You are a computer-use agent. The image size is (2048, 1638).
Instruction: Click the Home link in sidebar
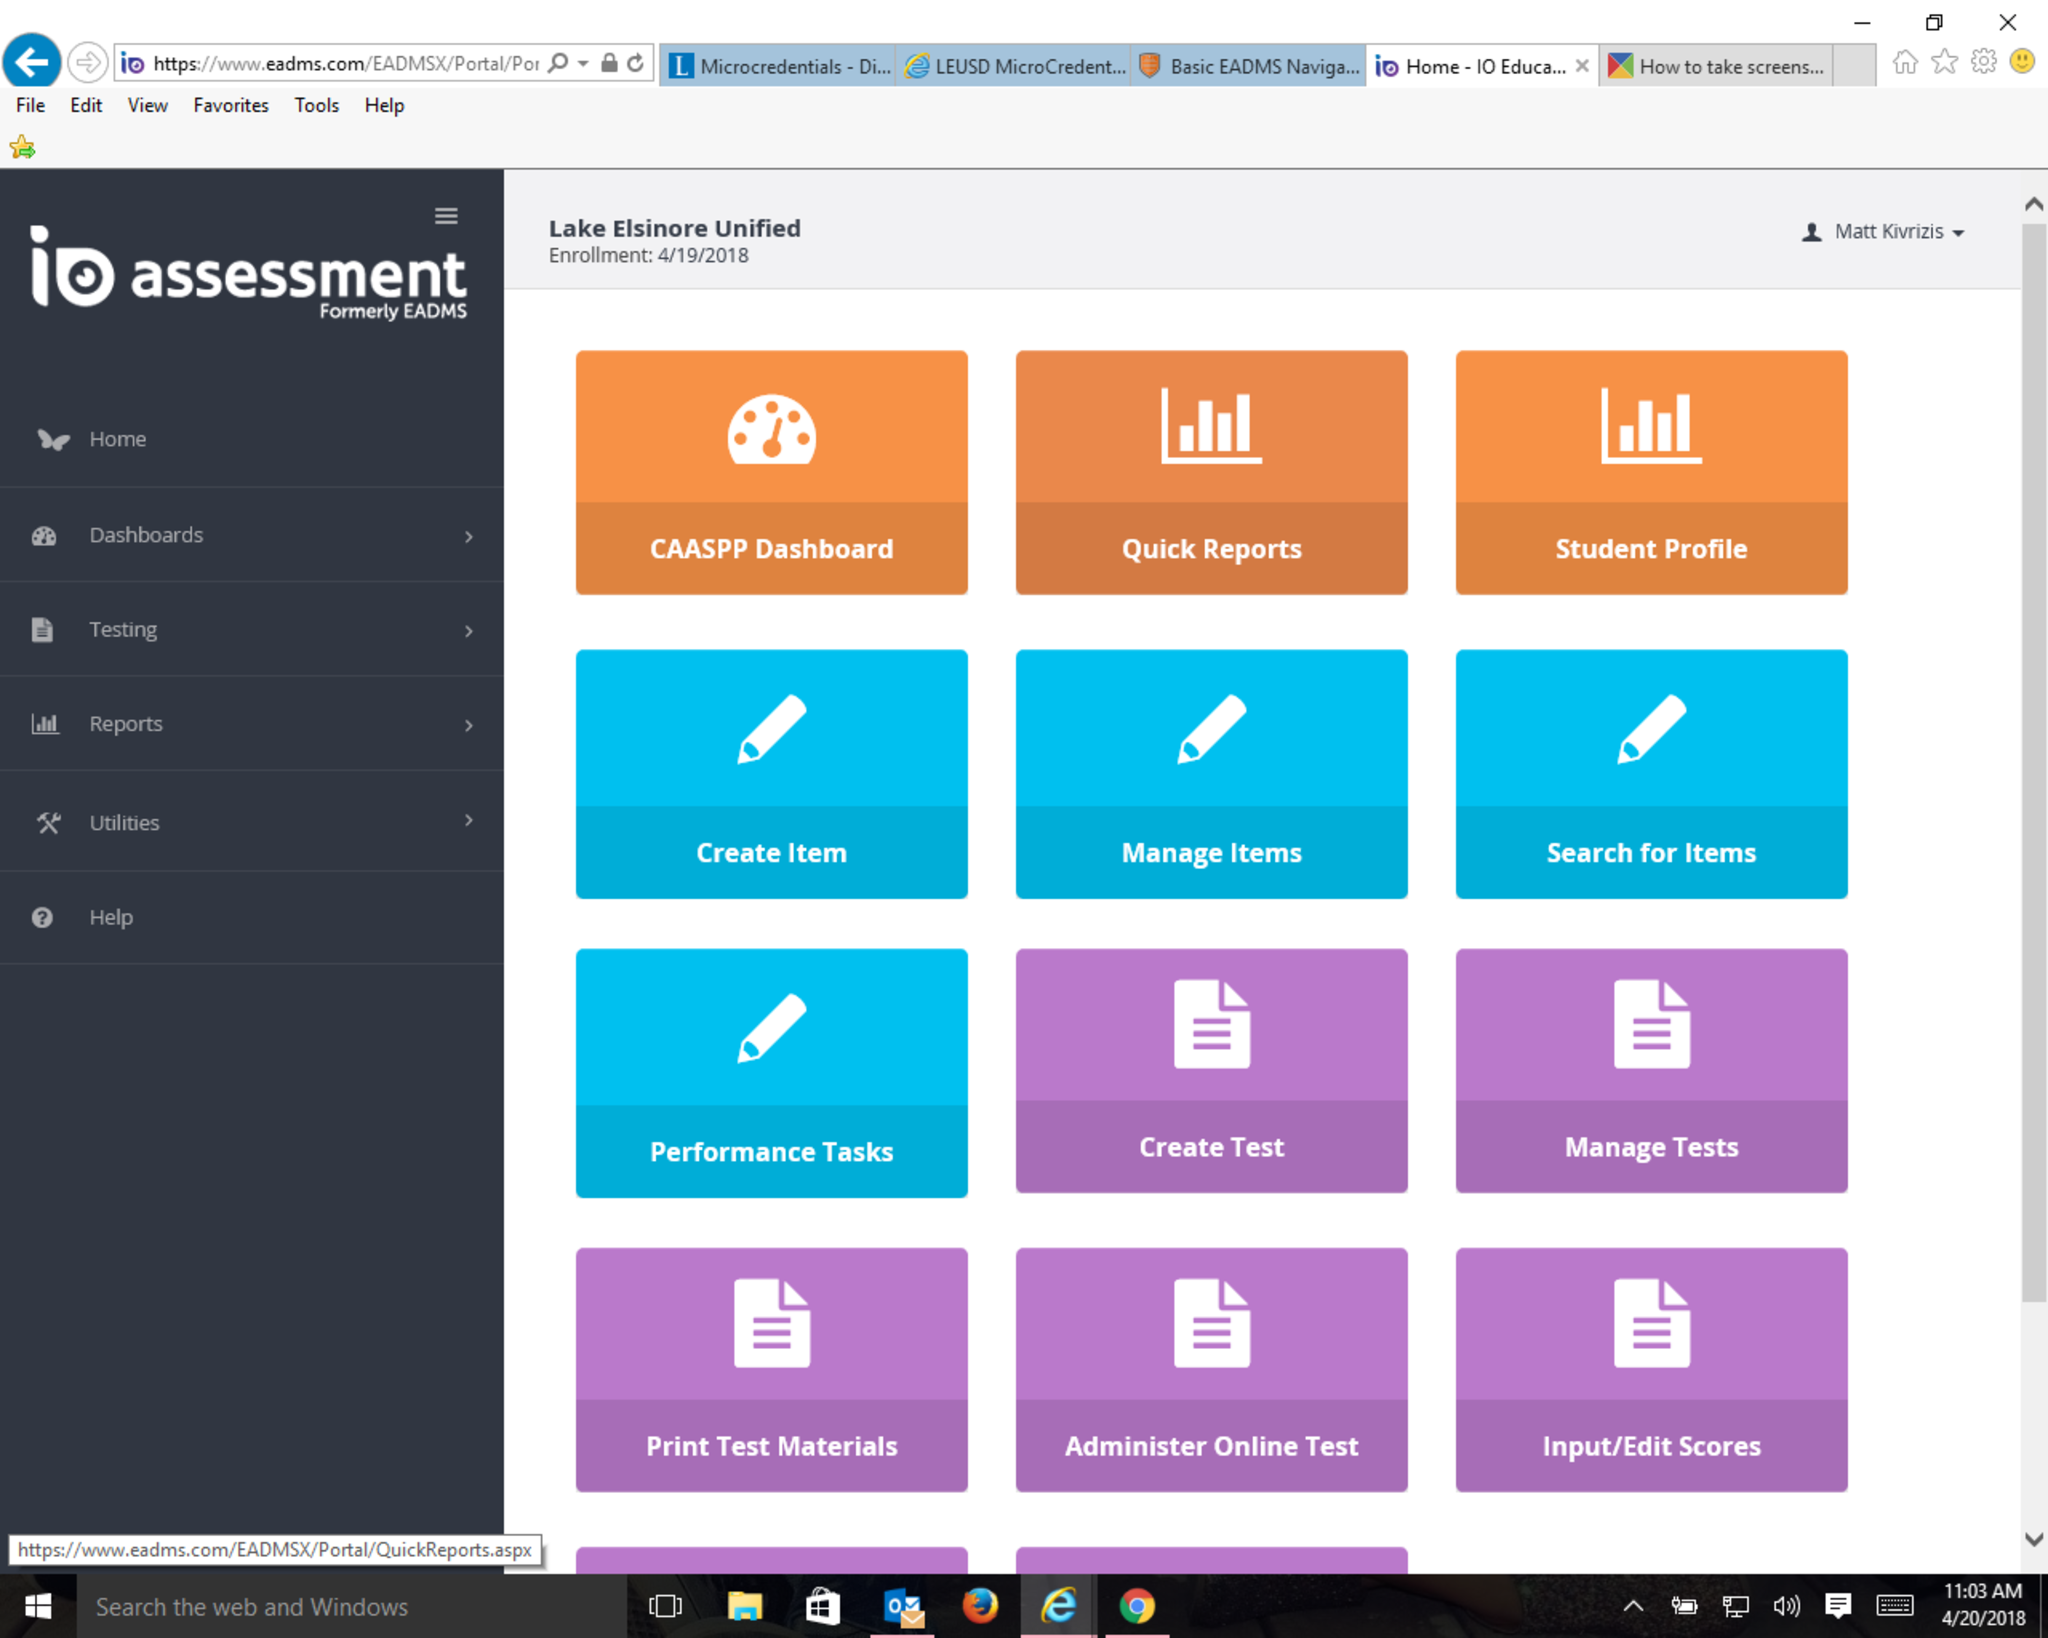pyautogui.click(x=117, y=439)
